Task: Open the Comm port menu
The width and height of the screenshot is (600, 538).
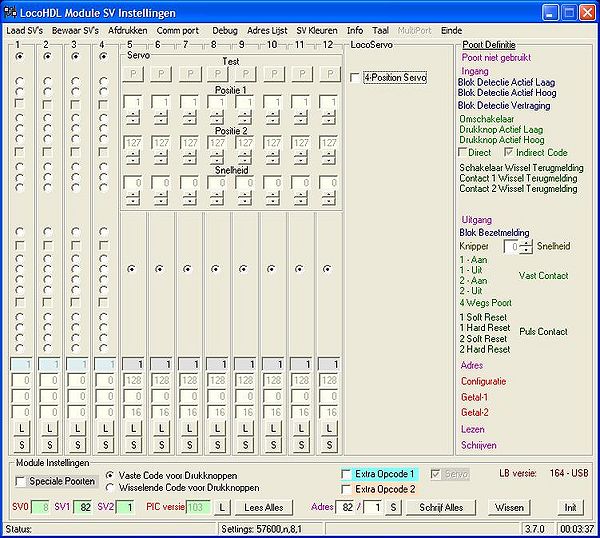Action: (178, 31)
